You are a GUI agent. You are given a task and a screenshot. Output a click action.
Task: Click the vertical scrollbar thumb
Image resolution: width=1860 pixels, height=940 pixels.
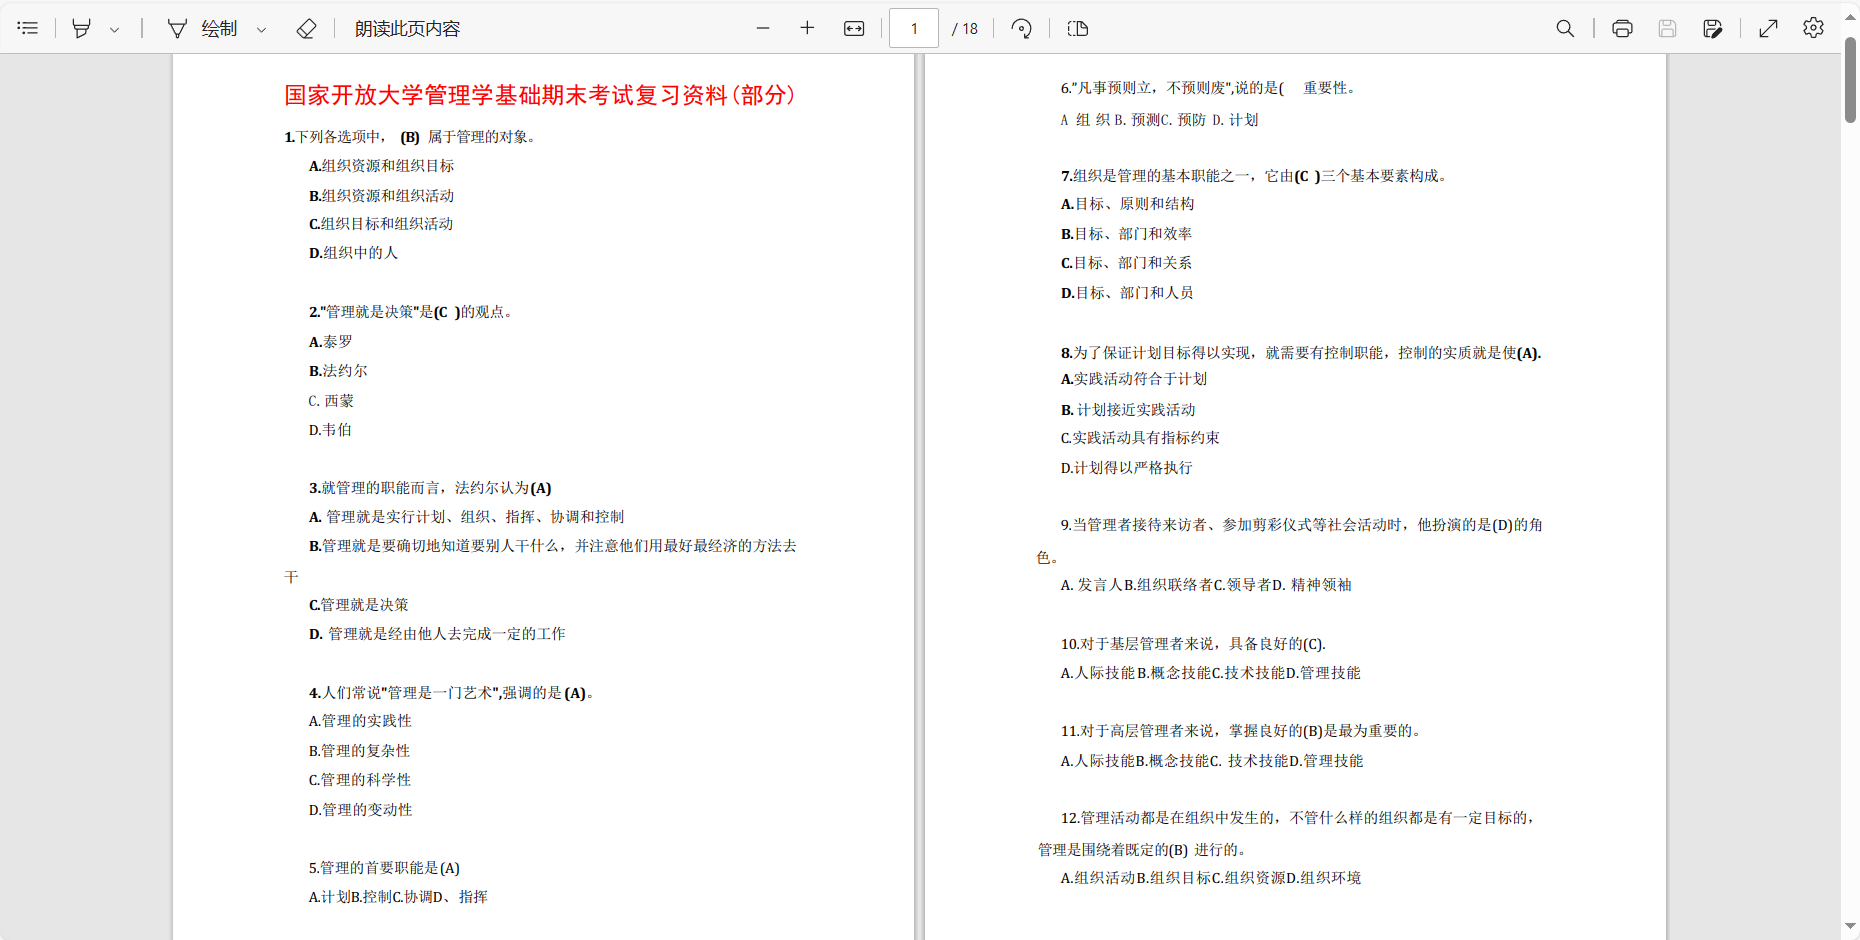coord(1850,80)
